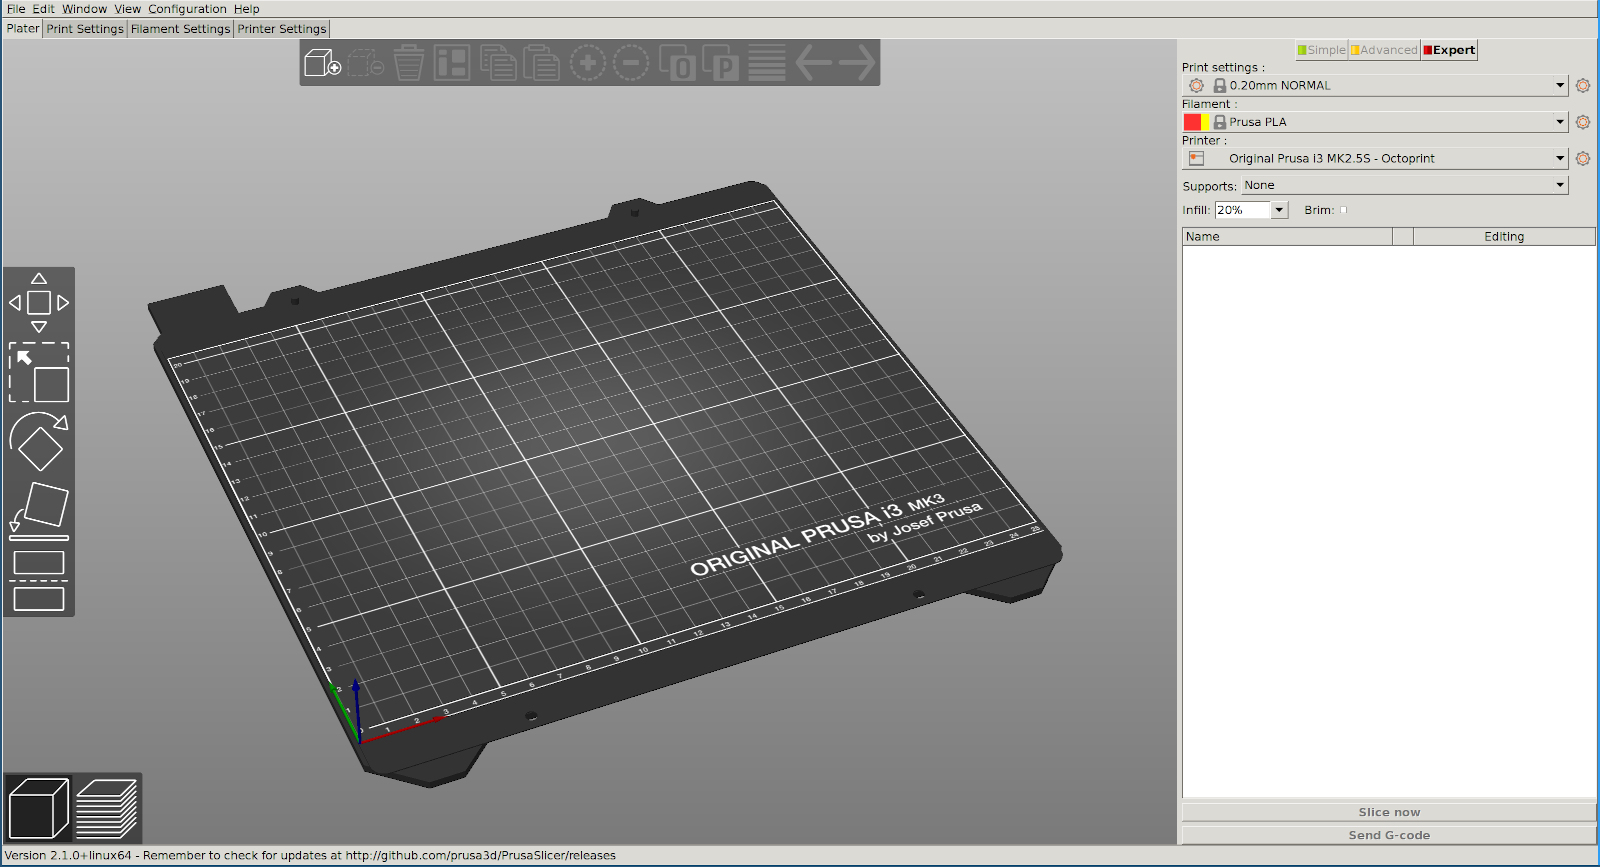Click the 'Printer :' label
The height and width of the screenshot is (867, 1600).
[1204, 141]
